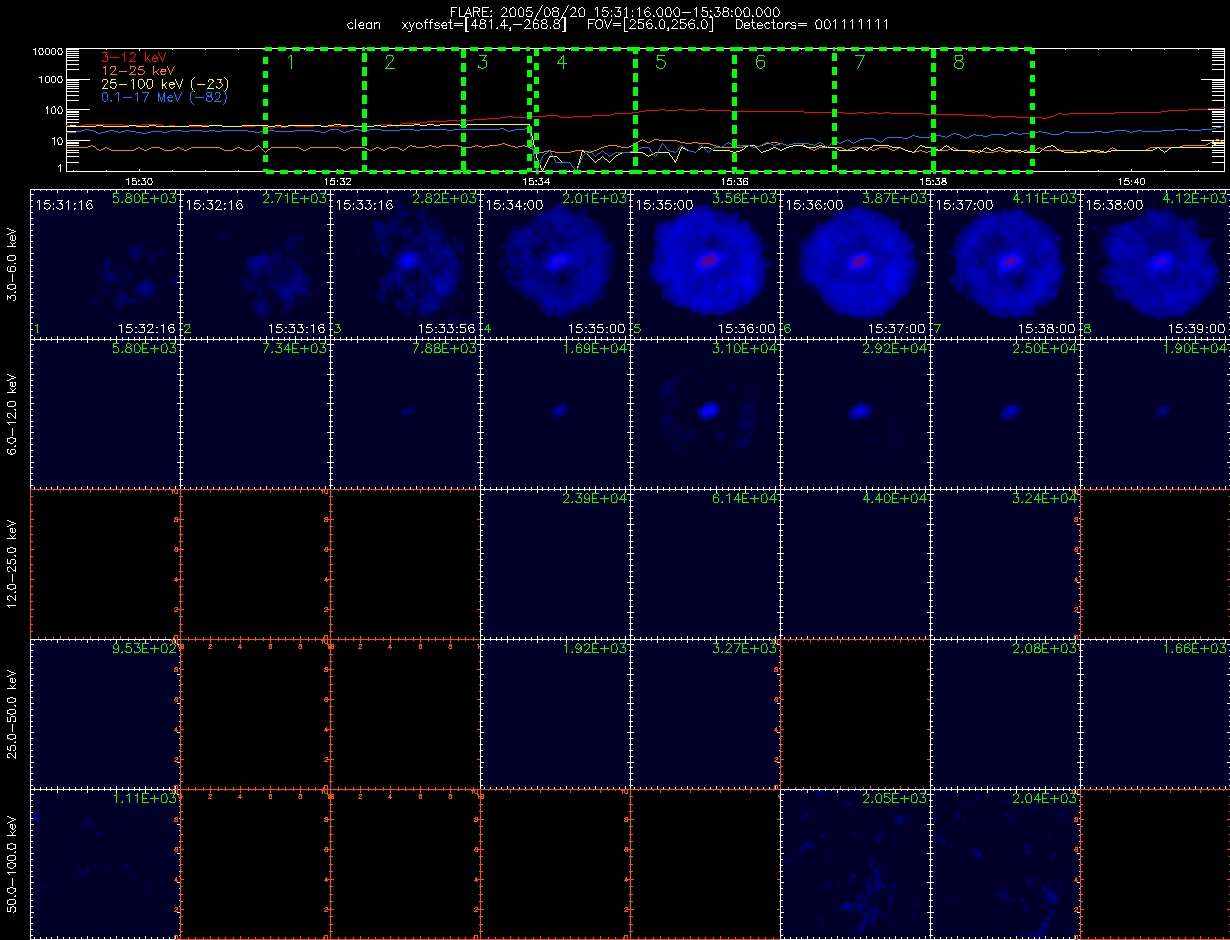Open the 12.0-25.0 keV panel labeled 6.14E+04
The width and height of the screenshot is (1230, 940).
coord(705,563)
